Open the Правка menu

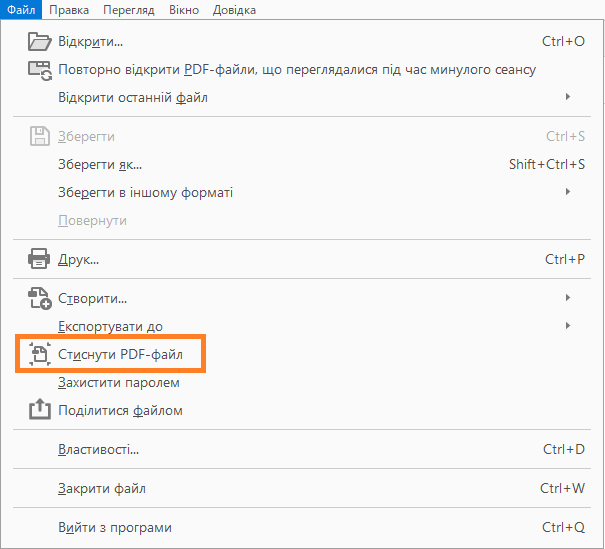[x=68, y=10]
